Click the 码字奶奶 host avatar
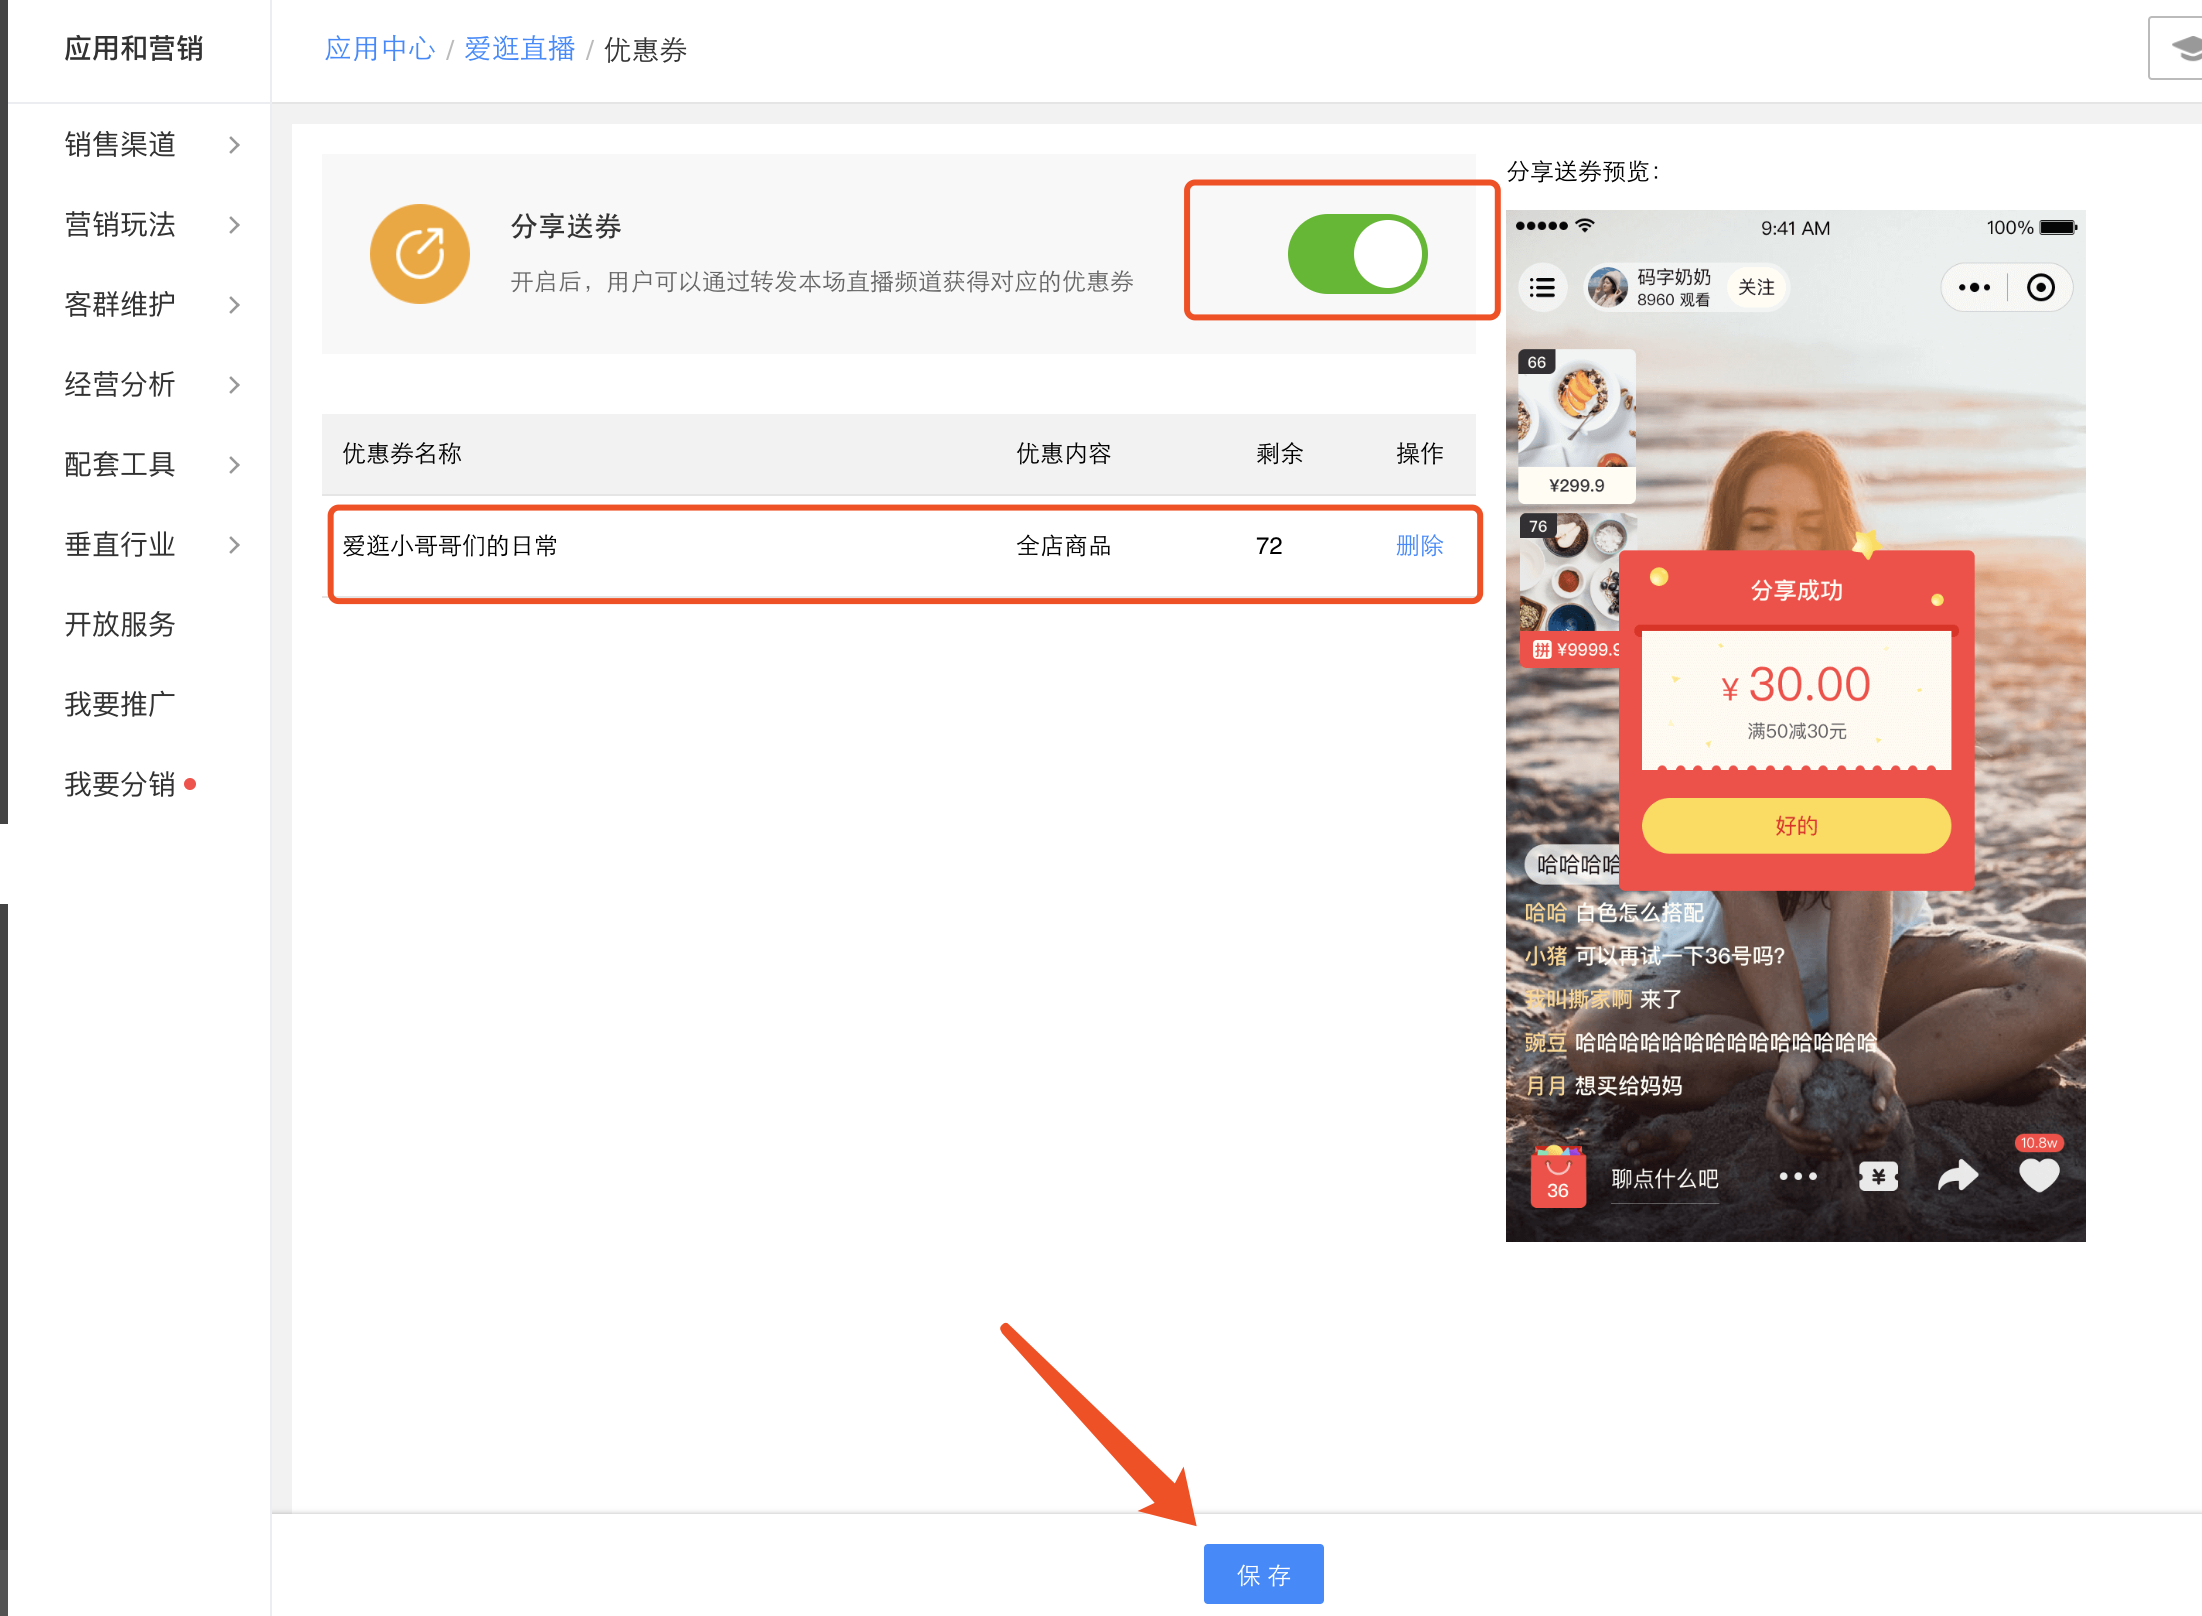The image size is (2202, 1616). (1608, 288)
